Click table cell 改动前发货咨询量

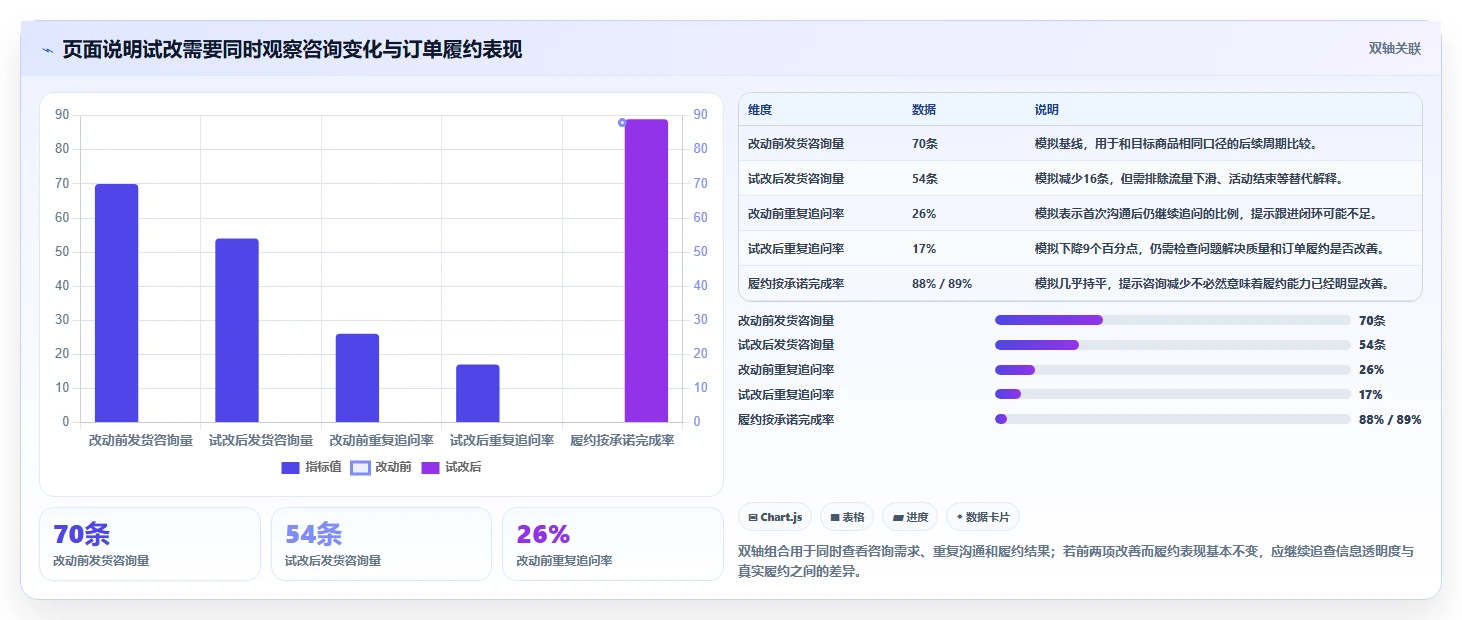point(796,144)
